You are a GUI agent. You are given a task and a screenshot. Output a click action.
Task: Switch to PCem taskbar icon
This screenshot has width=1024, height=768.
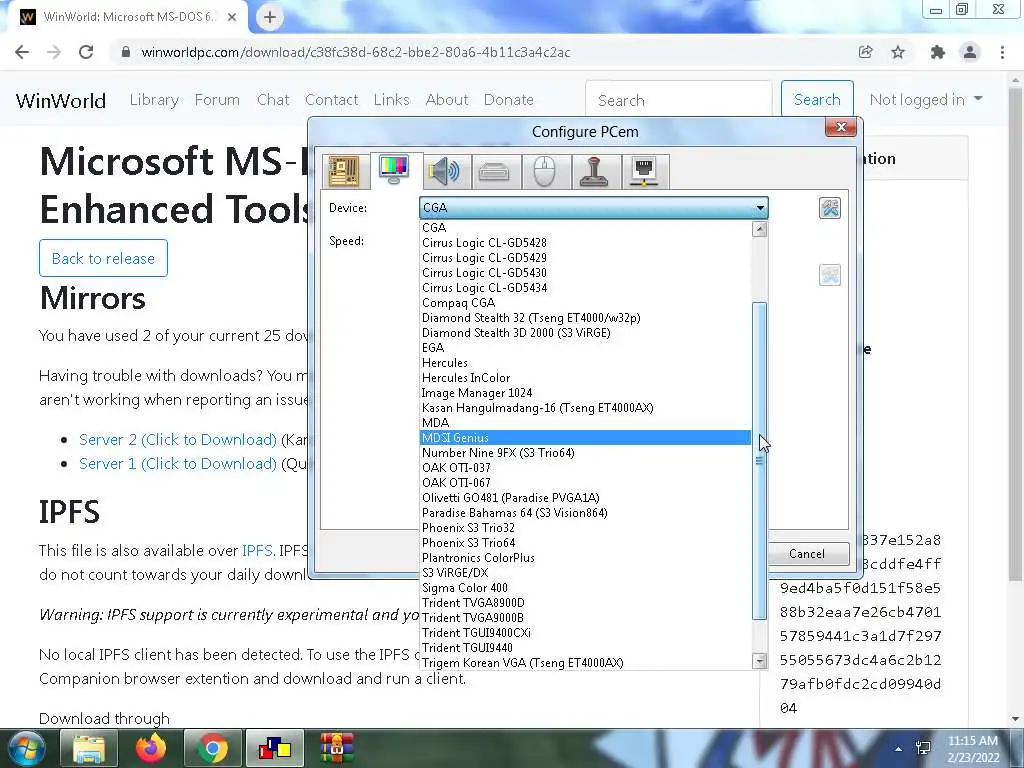pyautogui.click(x=275, y=748)
